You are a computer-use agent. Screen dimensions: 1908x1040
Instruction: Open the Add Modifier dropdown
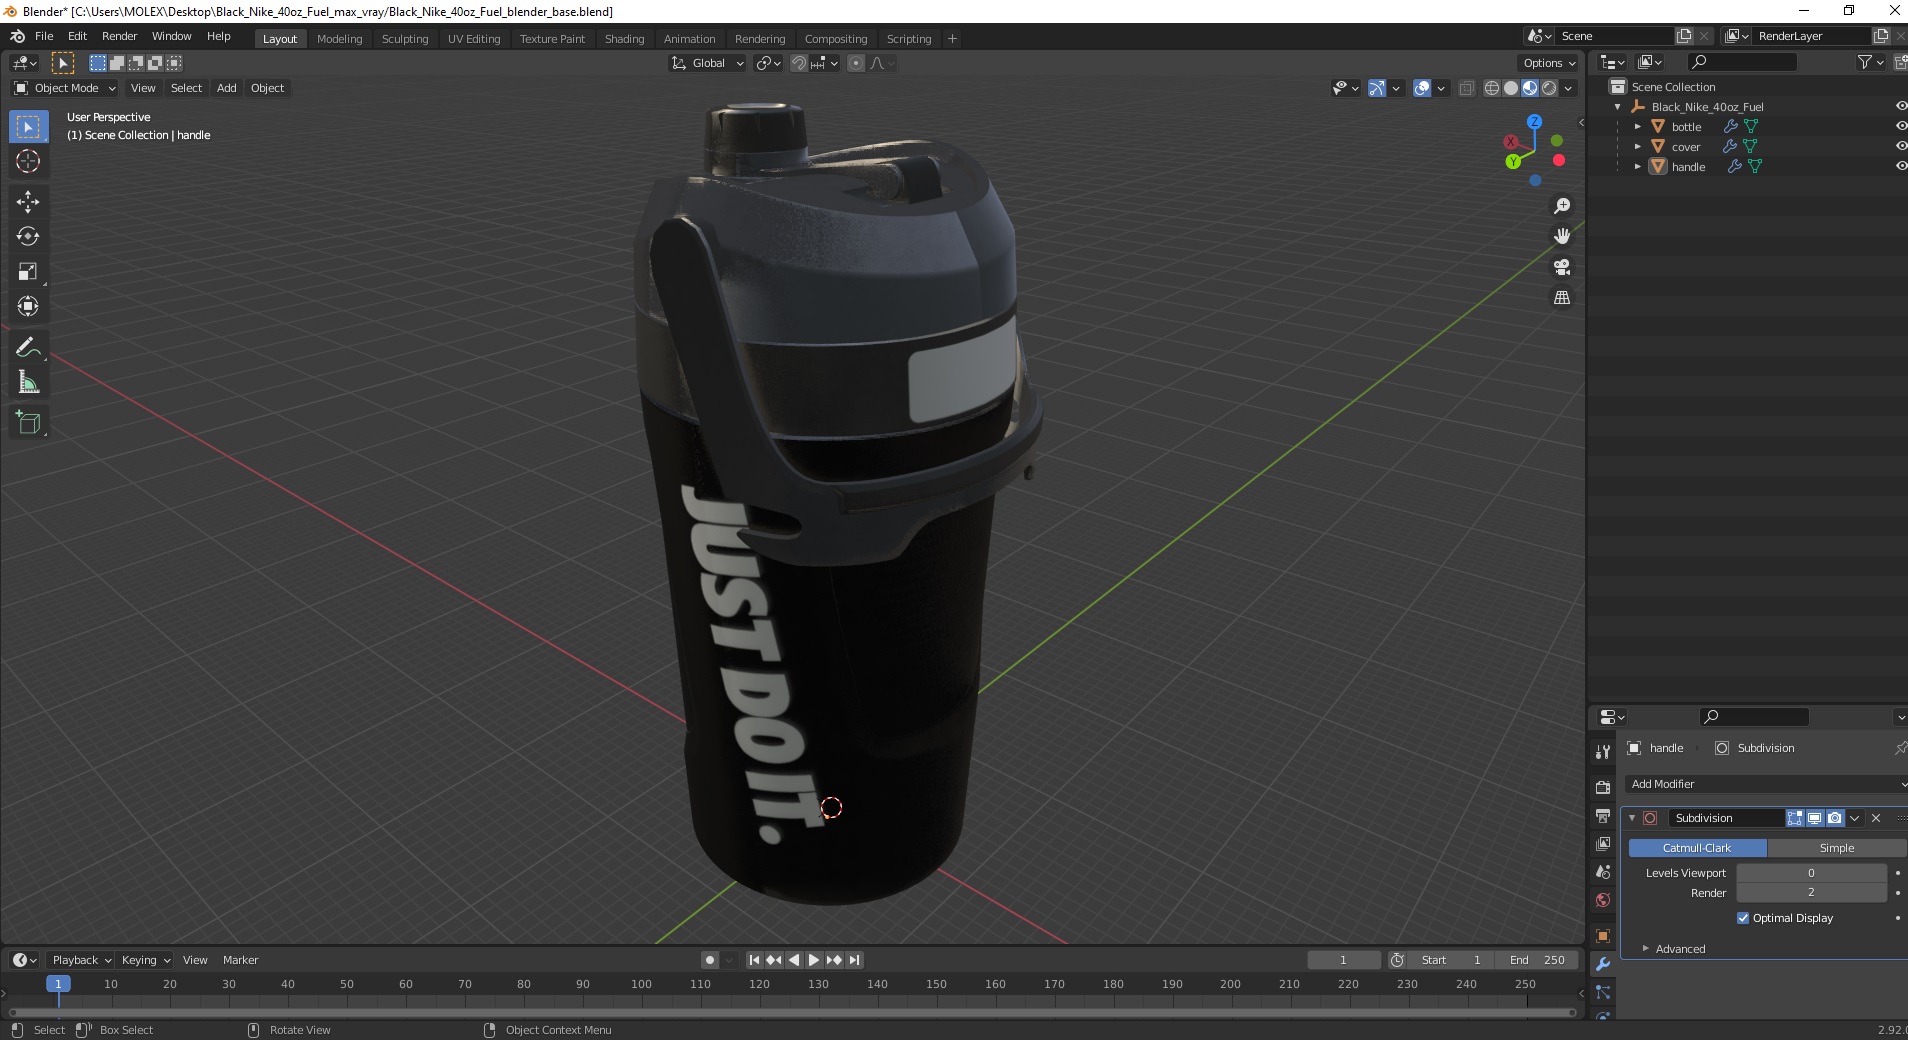(1764, 784)
